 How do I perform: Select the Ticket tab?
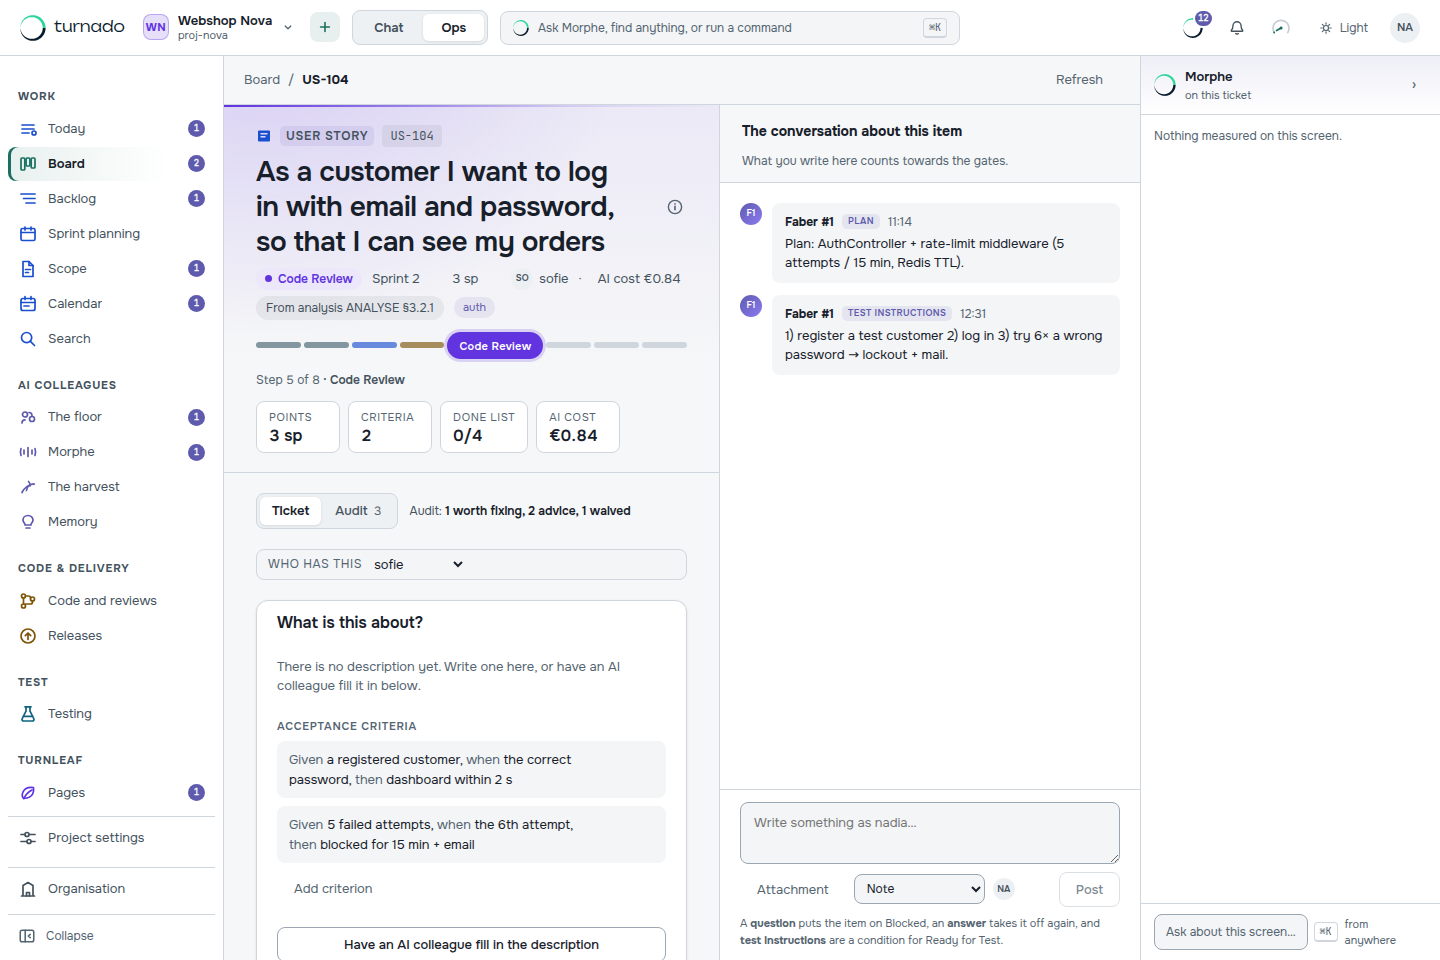coord(291,511)
